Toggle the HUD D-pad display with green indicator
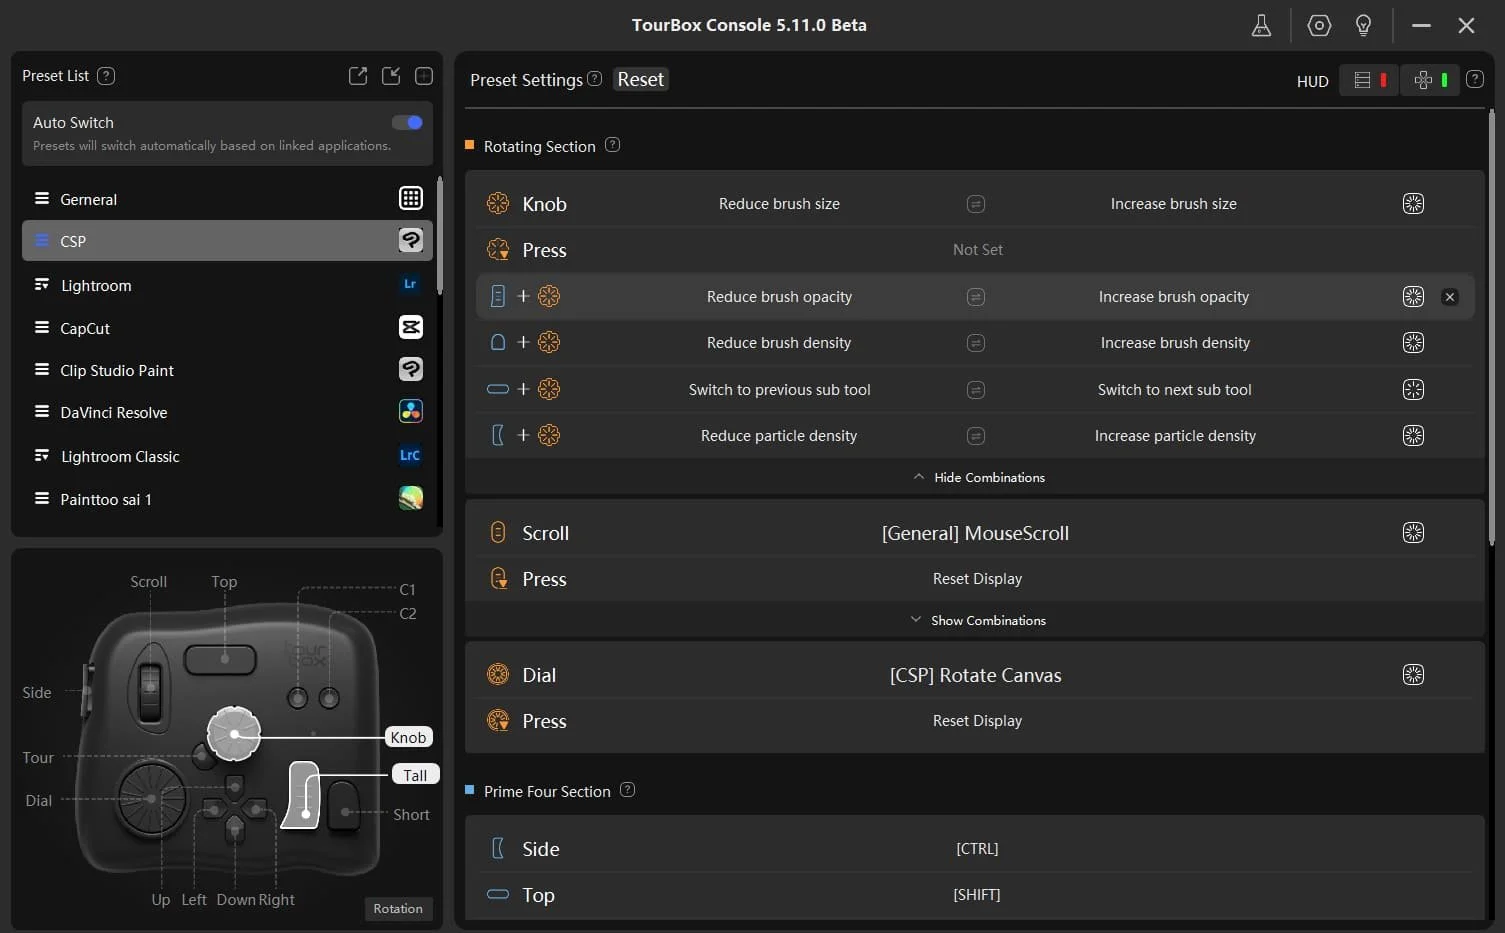The image size is (1505, 933). coord(1430,80)
